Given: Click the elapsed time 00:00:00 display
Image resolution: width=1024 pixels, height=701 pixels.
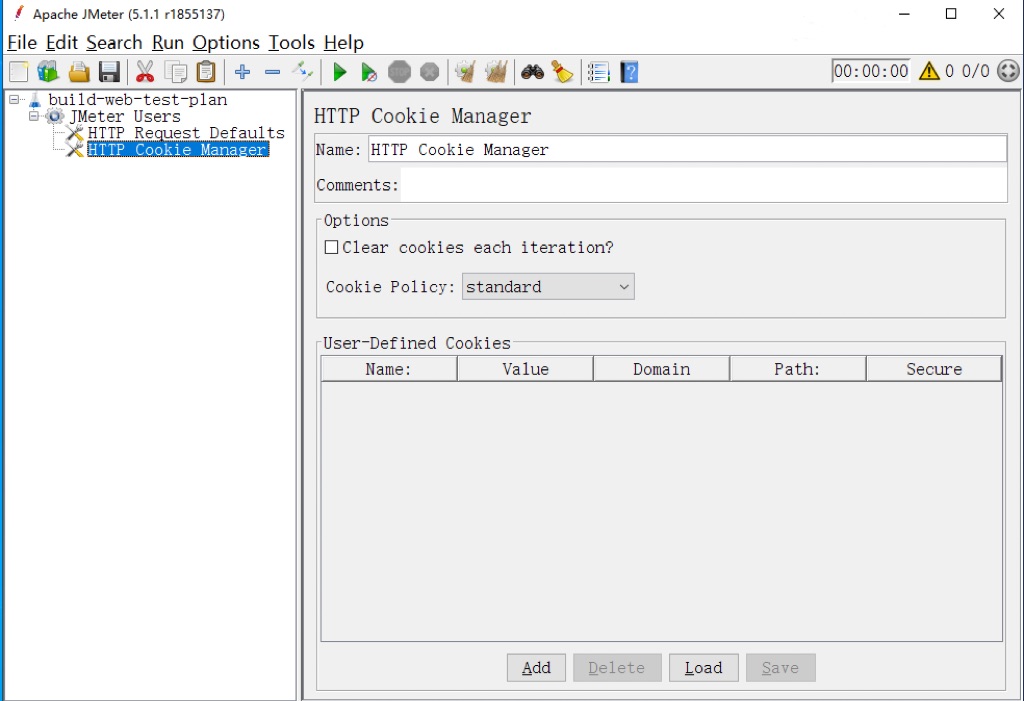Looking at the screenshot, I should [871, 71].
